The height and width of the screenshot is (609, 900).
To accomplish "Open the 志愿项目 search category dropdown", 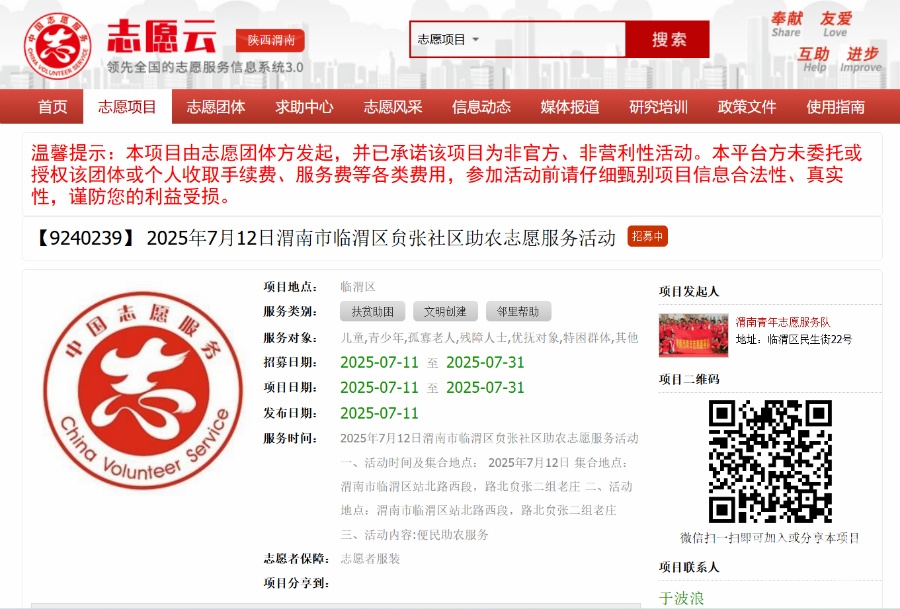I will tap(448, 40).
